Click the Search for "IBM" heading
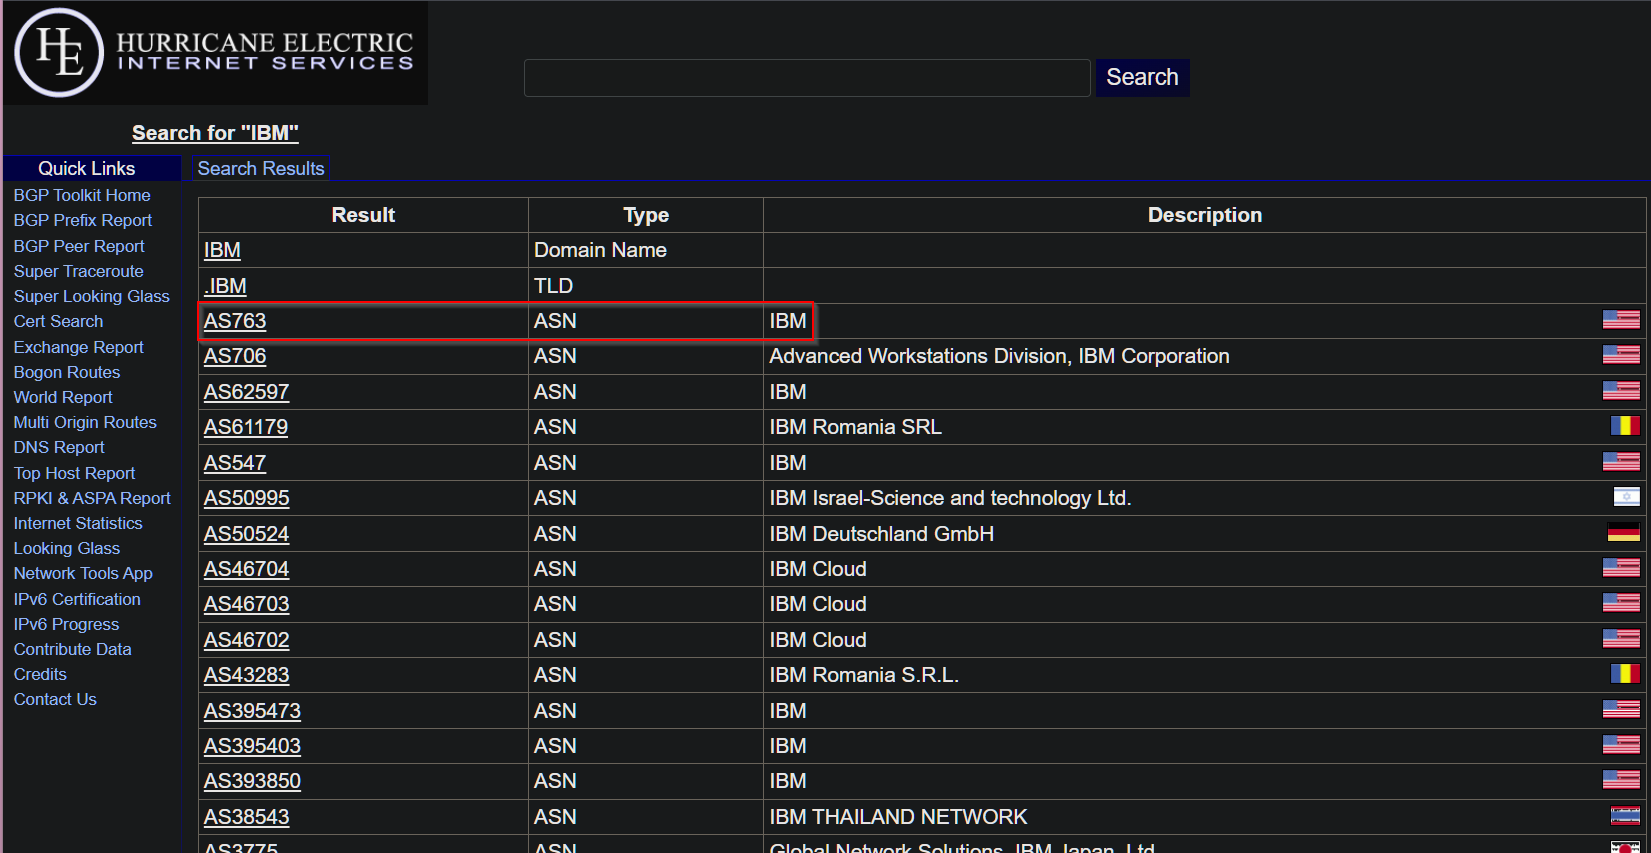The height and width of the screenshot is (853, 1651). click(x=215, y=133)
